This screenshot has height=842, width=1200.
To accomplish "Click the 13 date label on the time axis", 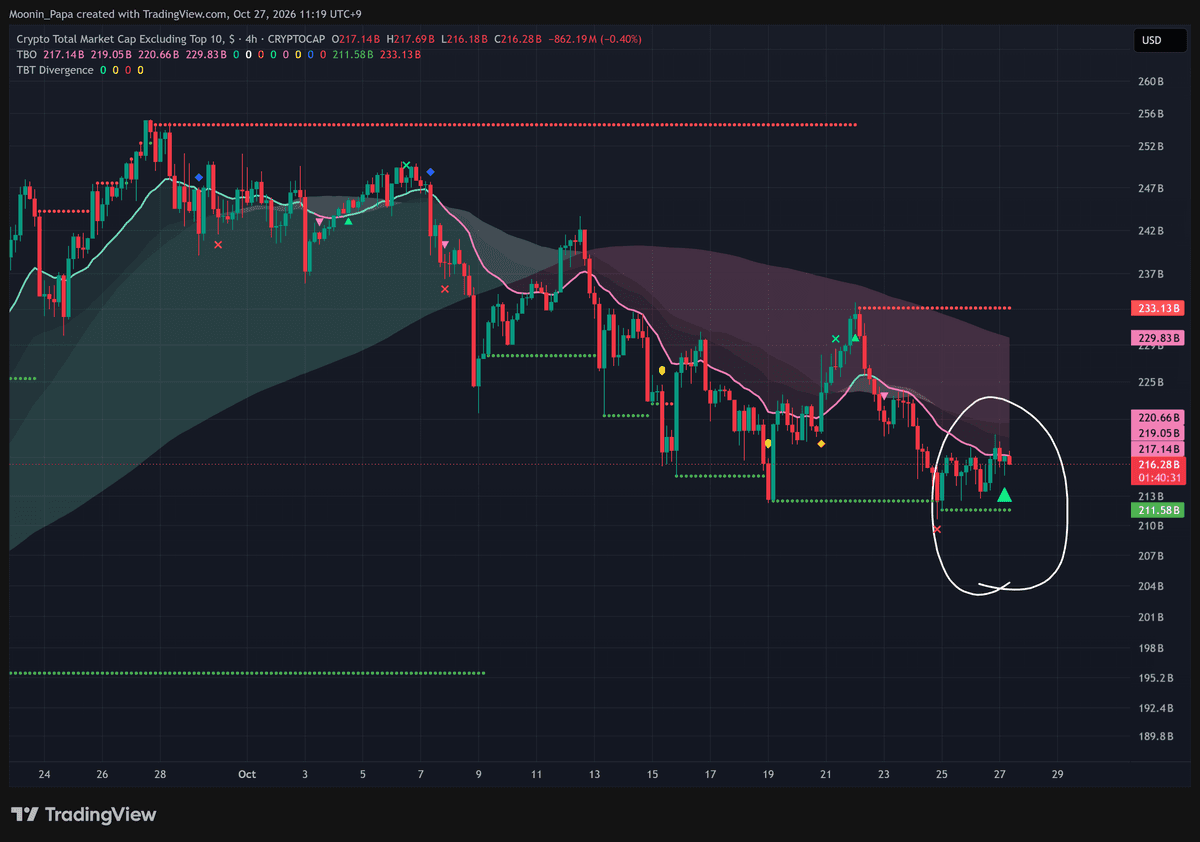I will click(x=595, y=774).
